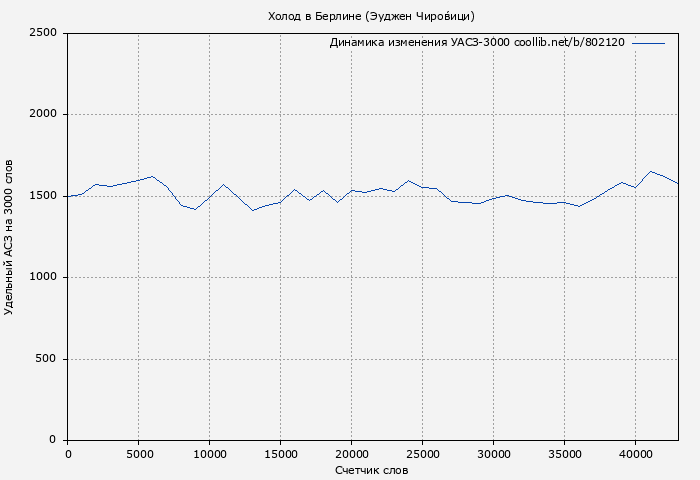Click the y-axis tick label 1500
The height and width of the screenshot is (480, 700).
click(45, 196)
